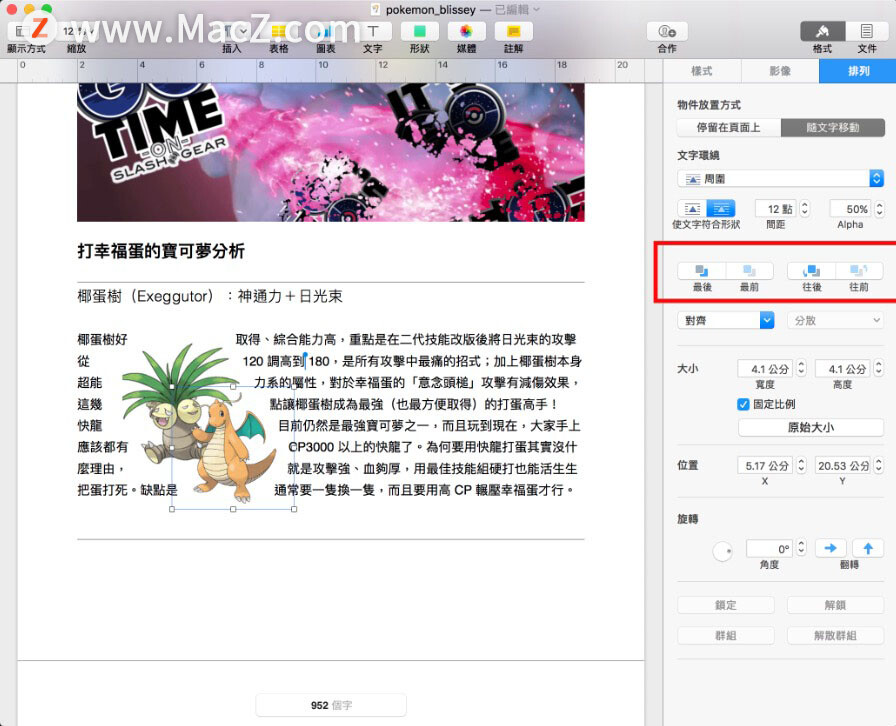
Task: Open the 圖表 chart toolbar tool
Action: click(x=326, y=32)
